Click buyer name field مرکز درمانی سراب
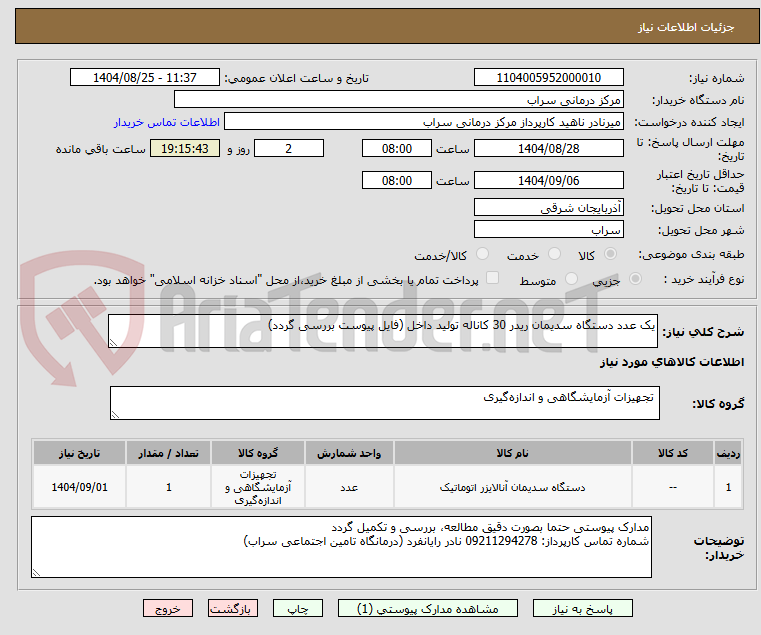Screen dimensions: 761x635 pyautogui.click(x=398, y=100)
